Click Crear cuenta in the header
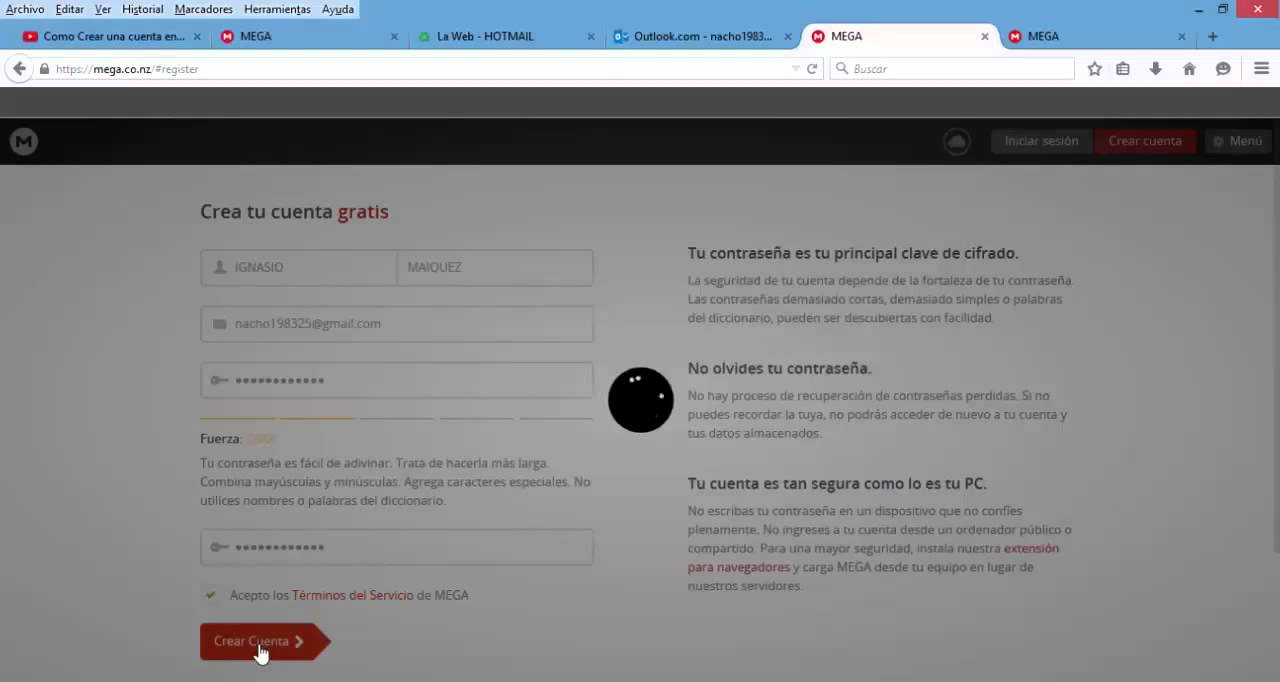This screenshot has width=1280, height=682. (1145, 141)
